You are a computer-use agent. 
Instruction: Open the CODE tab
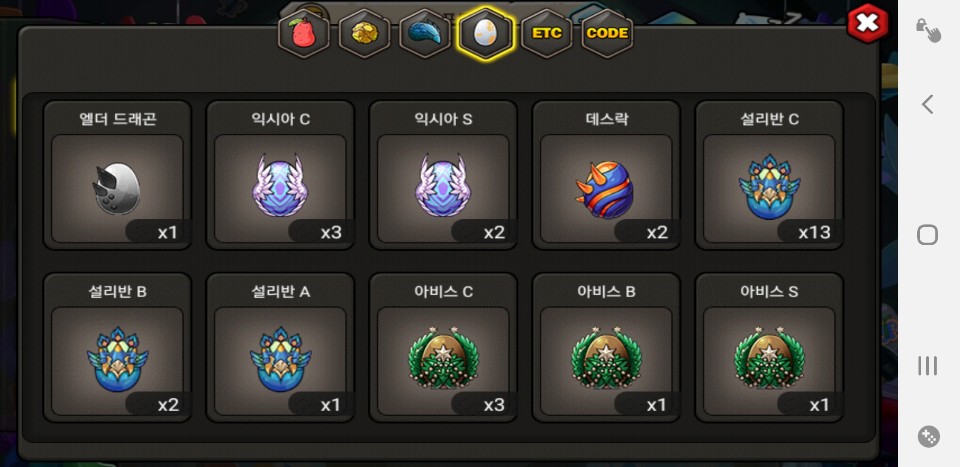click(607, 33)
